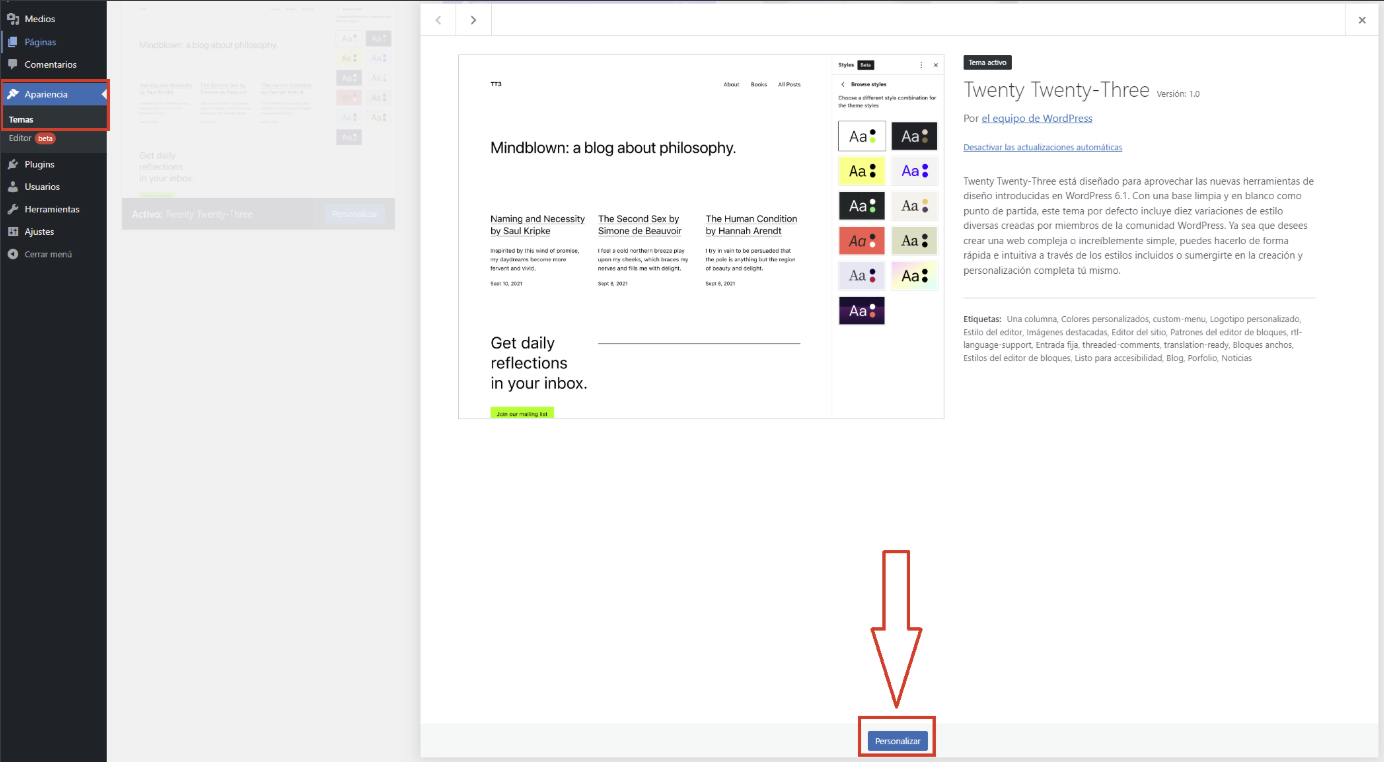Click the 'Tema activo' badge
Screen dimensions: 1384x762
coord(988,62)
